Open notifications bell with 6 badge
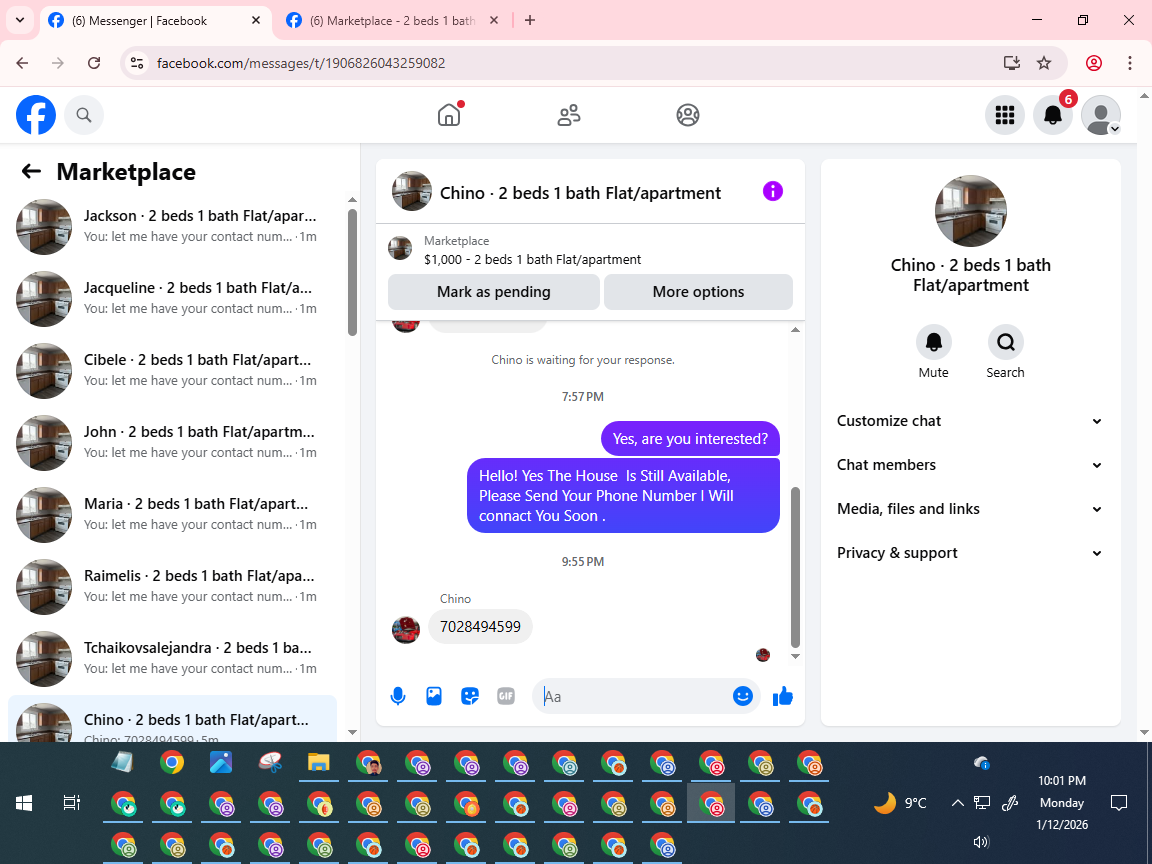Screen dimensions: 1152x864 (x=1053, y=115)
